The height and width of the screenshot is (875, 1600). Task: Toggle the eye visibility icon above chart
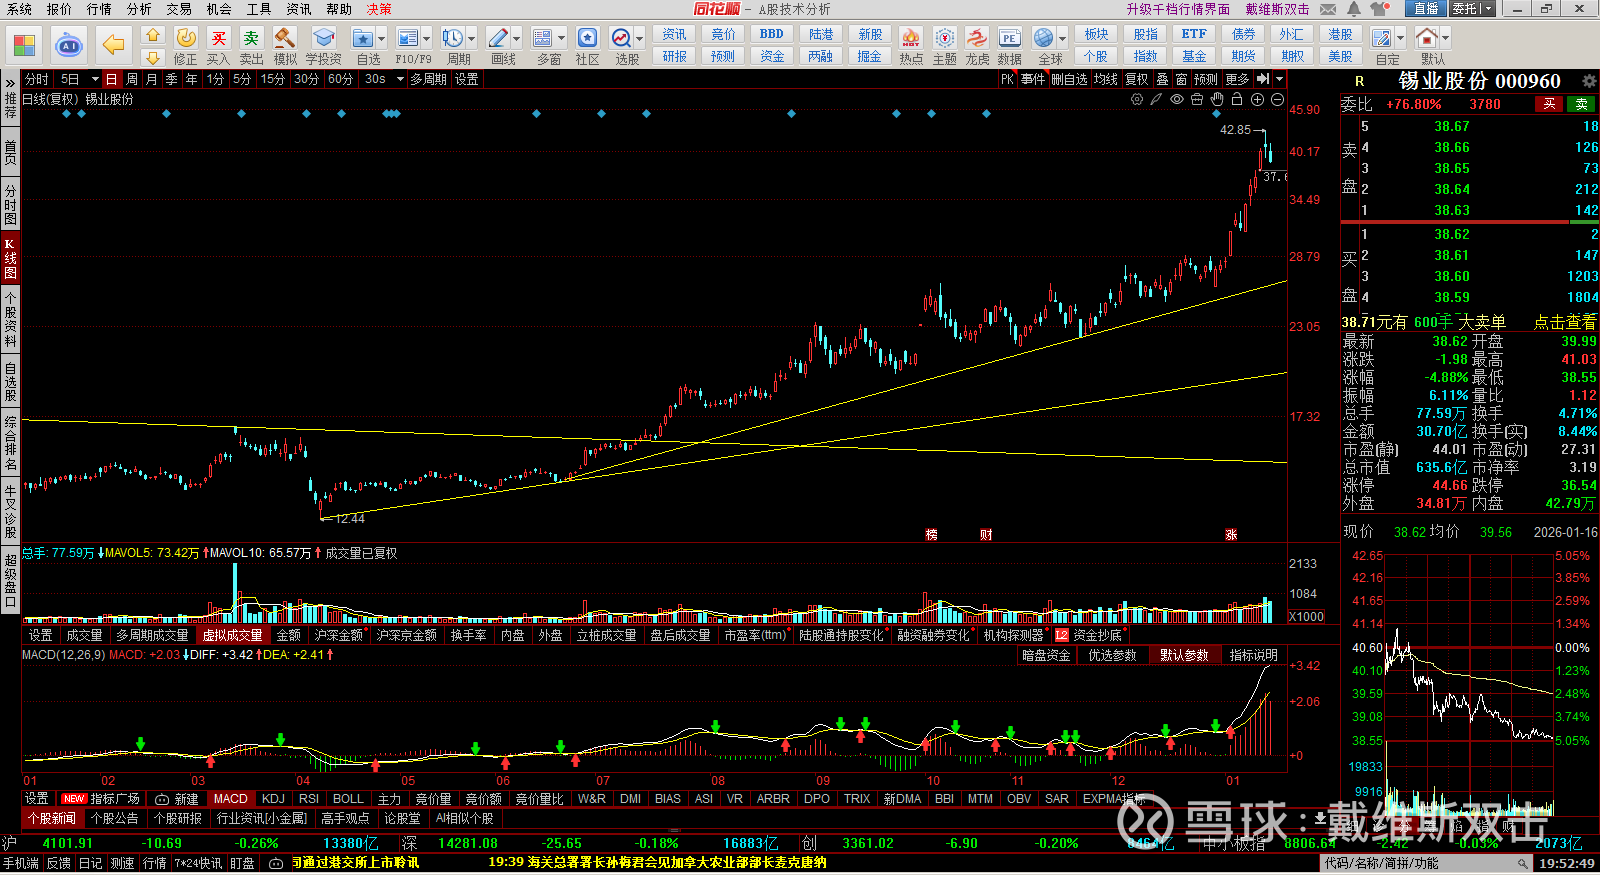tap(1177, 99)
